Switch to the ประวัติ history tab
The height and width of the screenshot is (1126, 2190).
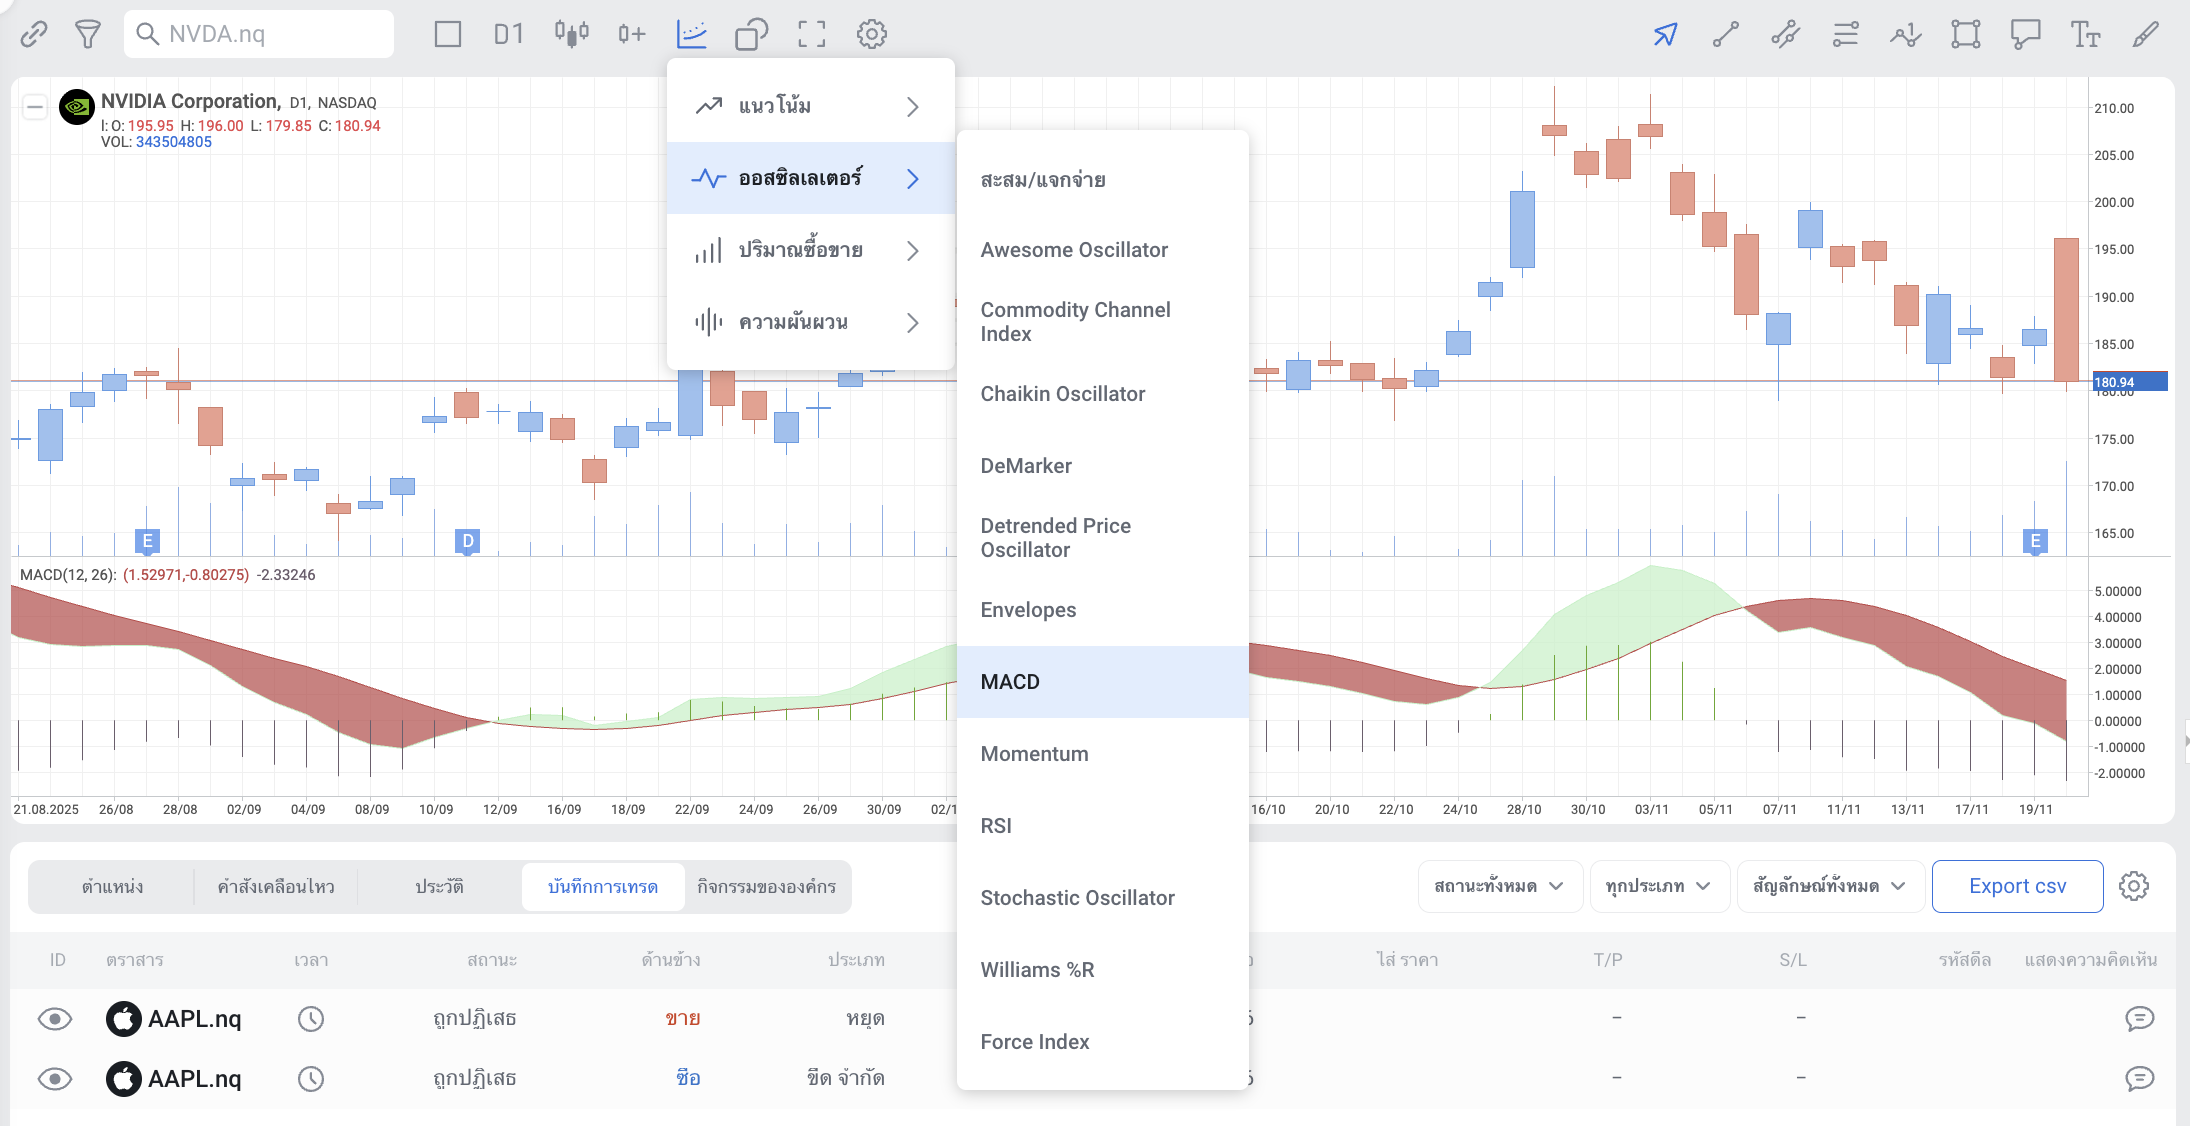click(439, 886)
